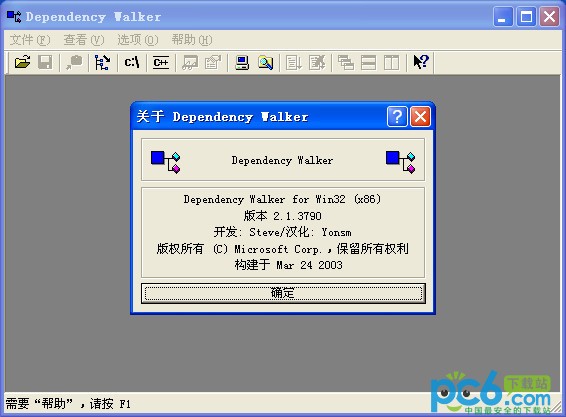Open the 选项(O) menu

tap(138, 40)
